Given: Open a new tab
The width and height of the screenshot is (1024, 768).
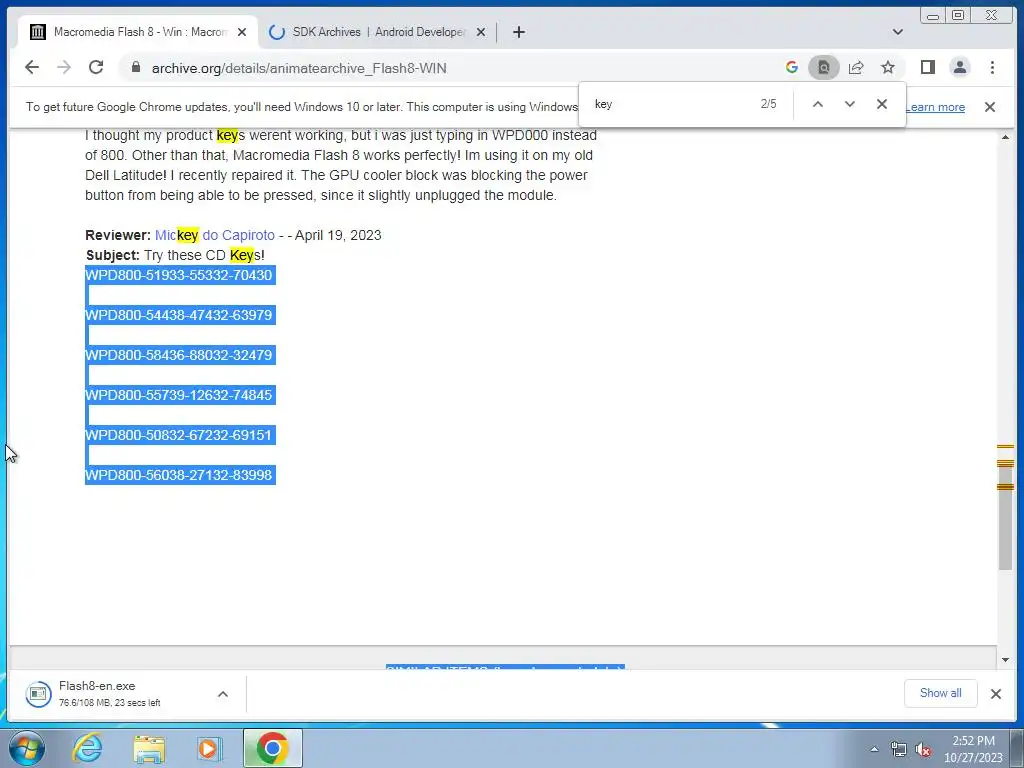Looking at the screenshot, I should [519, 32].
